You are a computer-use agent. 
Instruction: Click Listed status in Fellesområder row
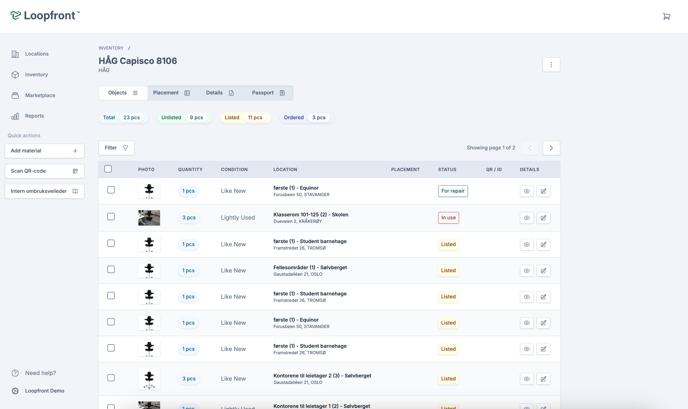[x=448, y=271]
